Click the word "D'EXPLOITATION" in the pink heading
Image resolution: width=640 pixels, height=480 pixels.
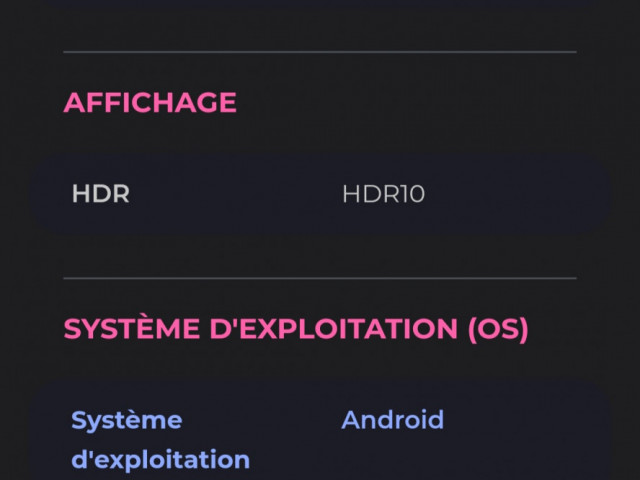coord(333,329)
